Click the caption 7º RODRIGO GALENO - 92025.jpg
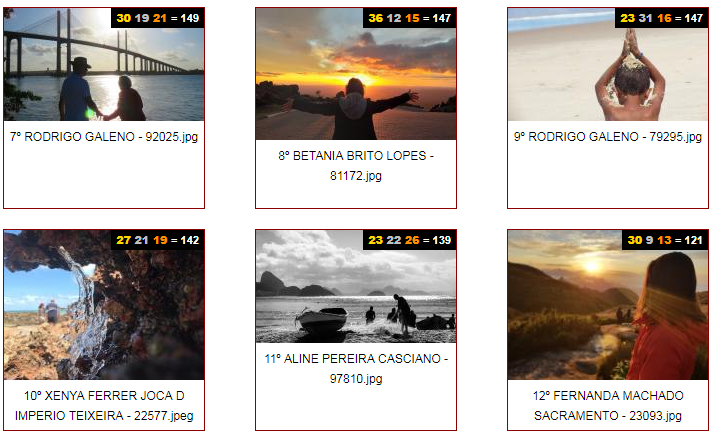 pos(104,136)
